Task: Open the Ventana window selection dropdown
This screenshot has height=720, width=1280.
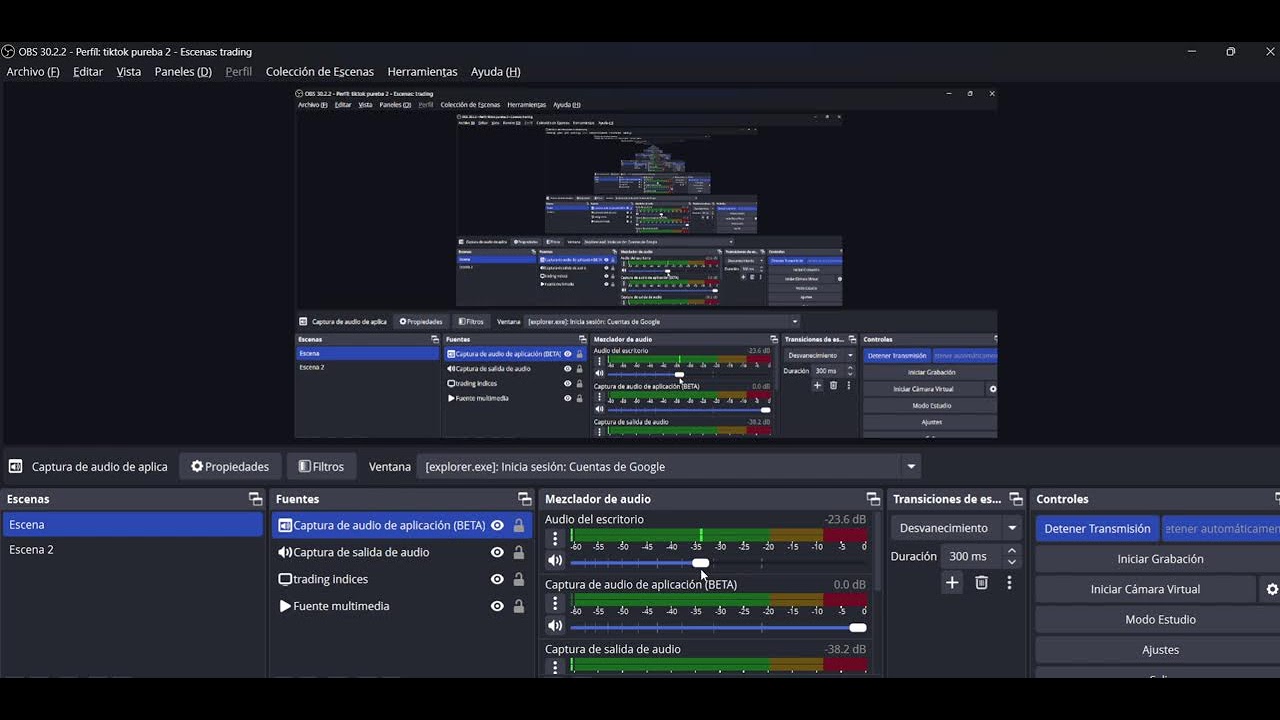Action: [669, 467]
